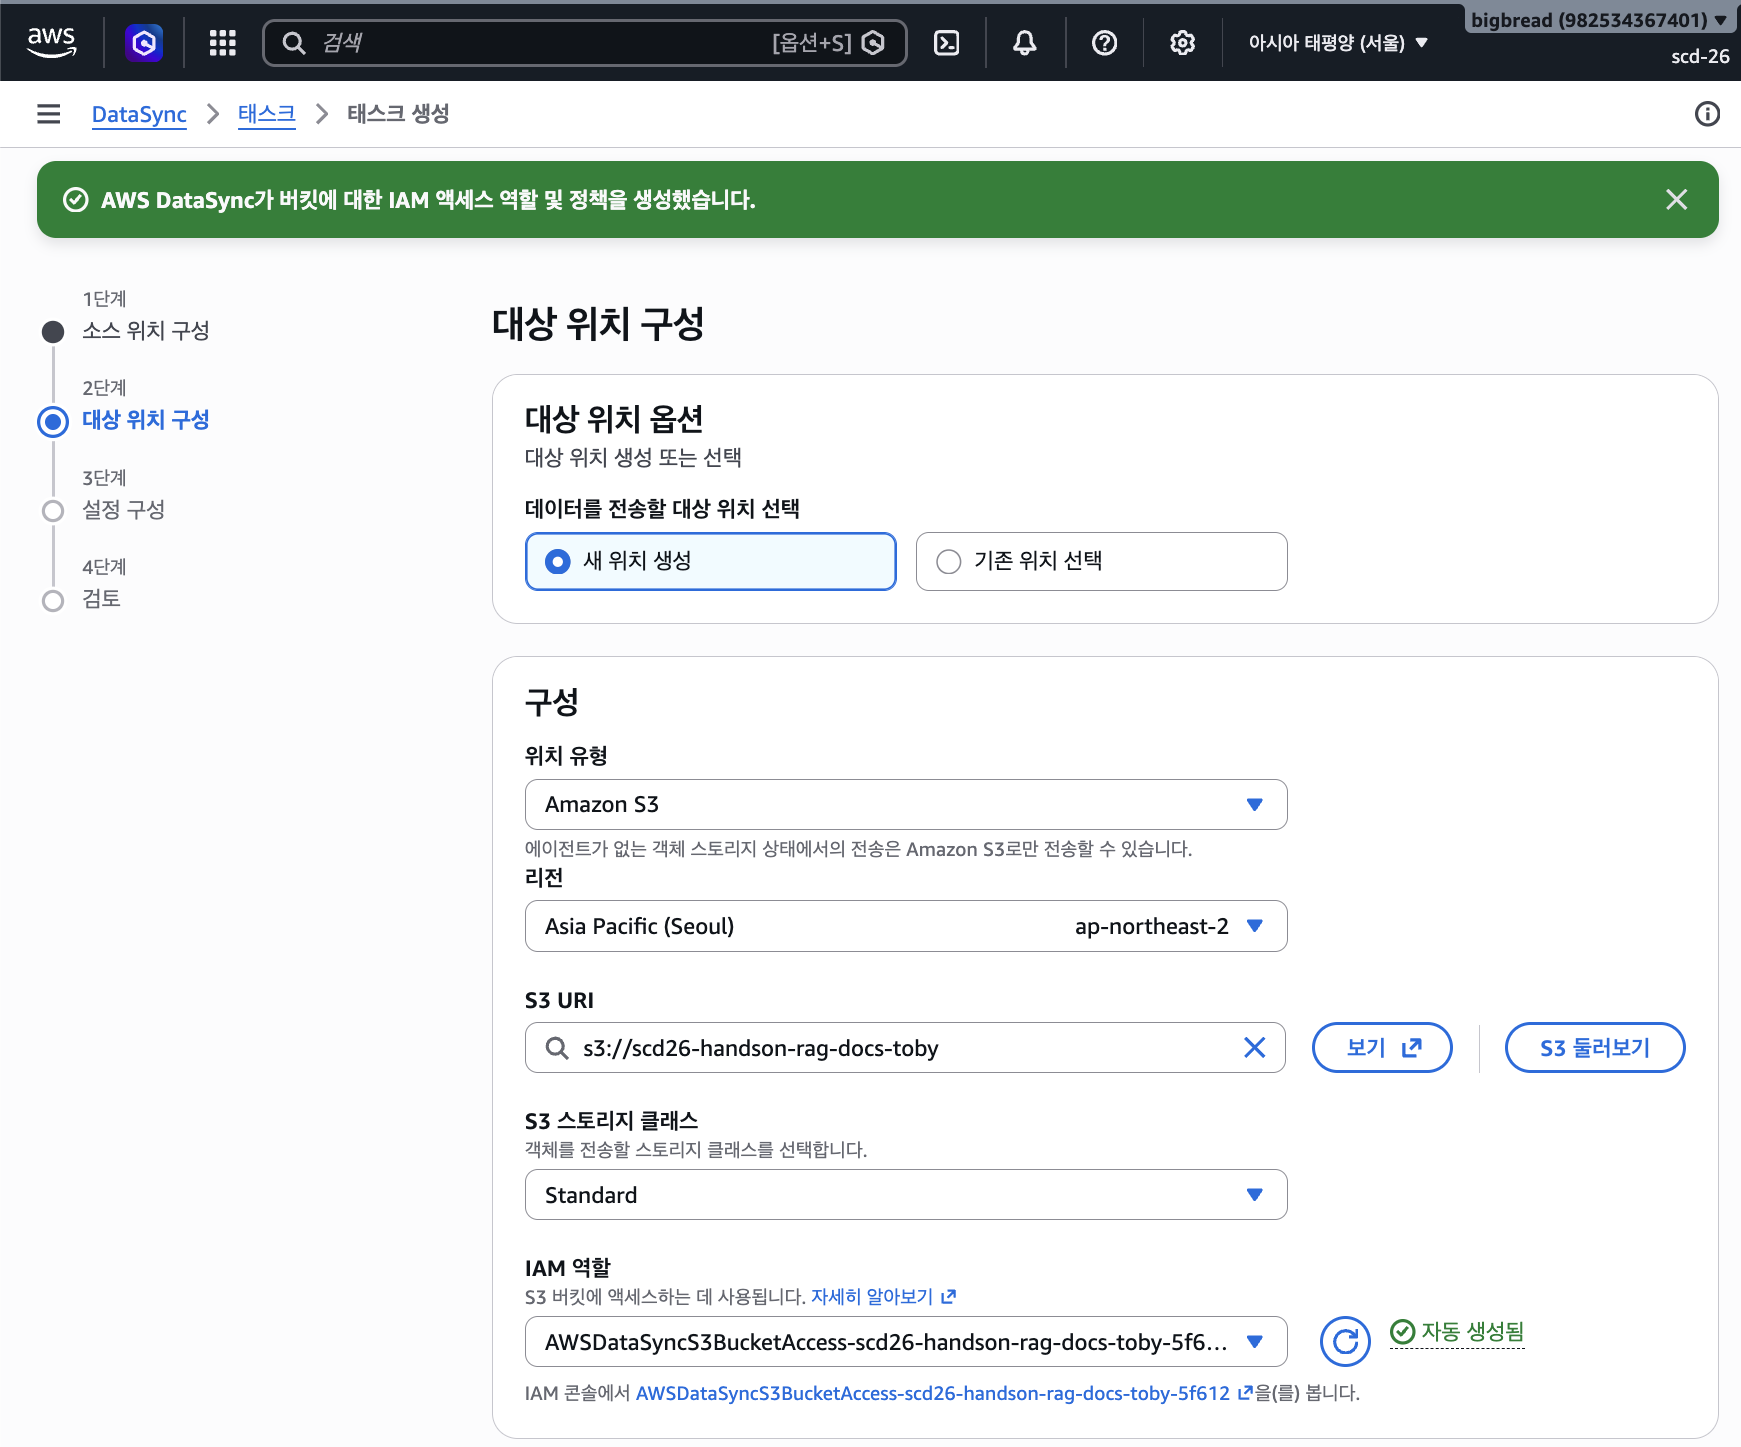Dismiss the green IAM success banner
Viewport: 1741px width, 1447px height.
[x=1676, y=199]
